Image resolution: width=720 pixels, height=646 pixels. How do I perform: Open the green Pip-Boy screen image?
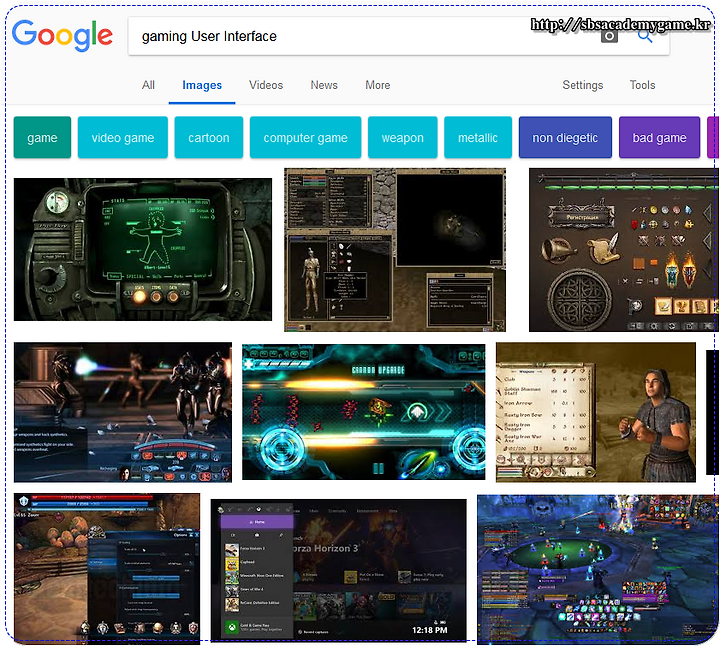click(x=143, y=249)
